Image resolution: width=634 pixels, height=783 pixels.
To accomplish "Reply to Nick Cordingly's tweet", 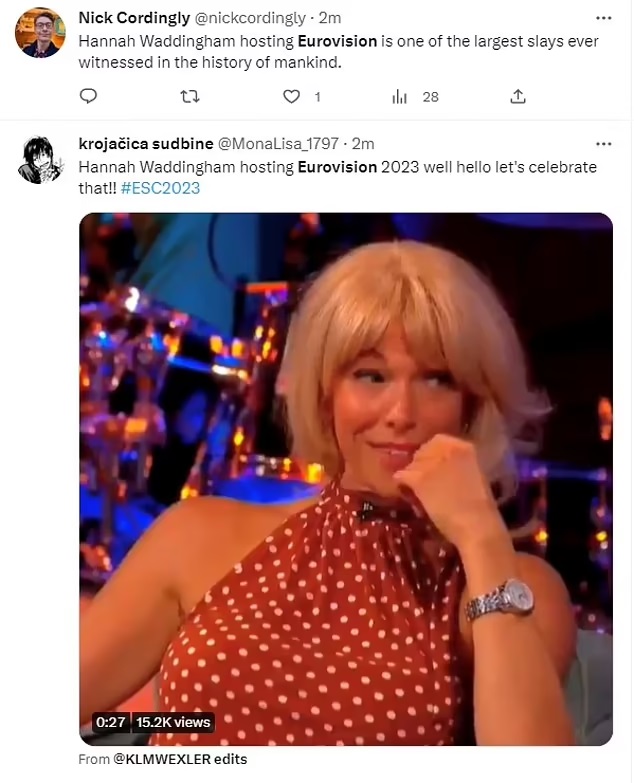I will (88, 97).
